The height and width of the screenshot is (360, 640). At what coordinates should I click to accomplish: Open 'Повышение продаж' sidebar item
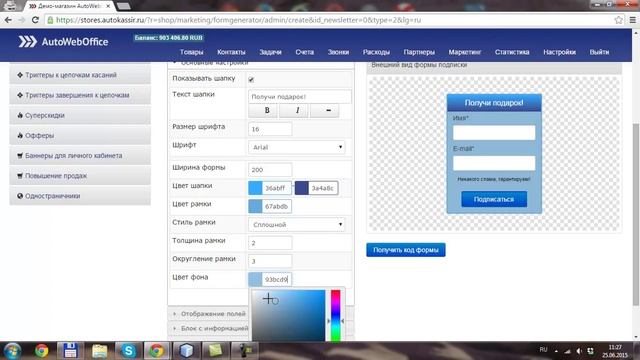80,176
